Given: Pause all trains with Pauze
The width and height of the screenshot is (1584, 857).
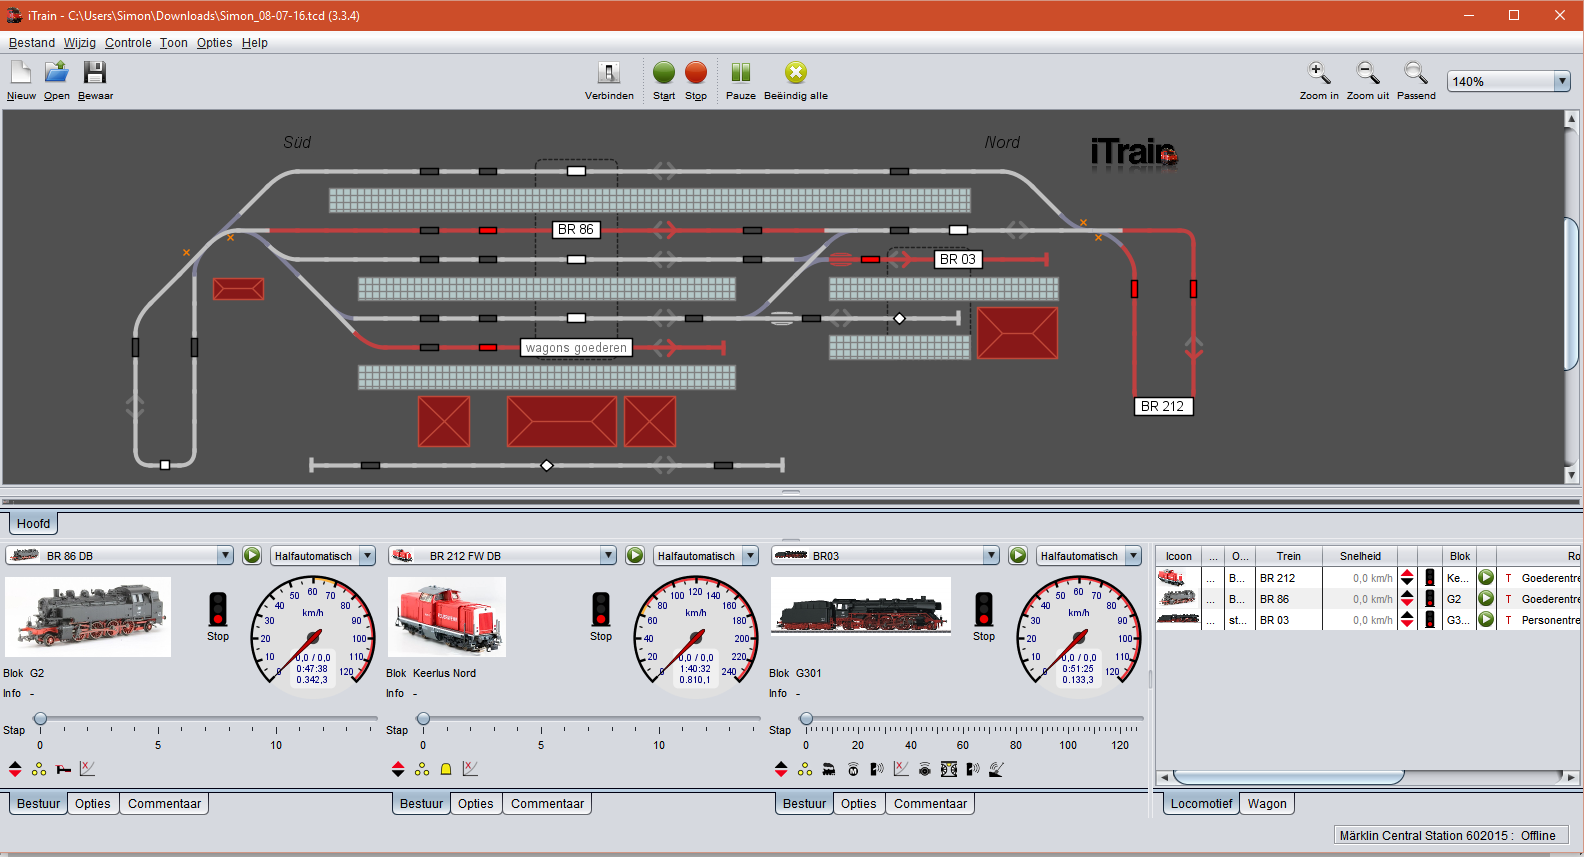Looking at the screenshot, I should 741,80.
